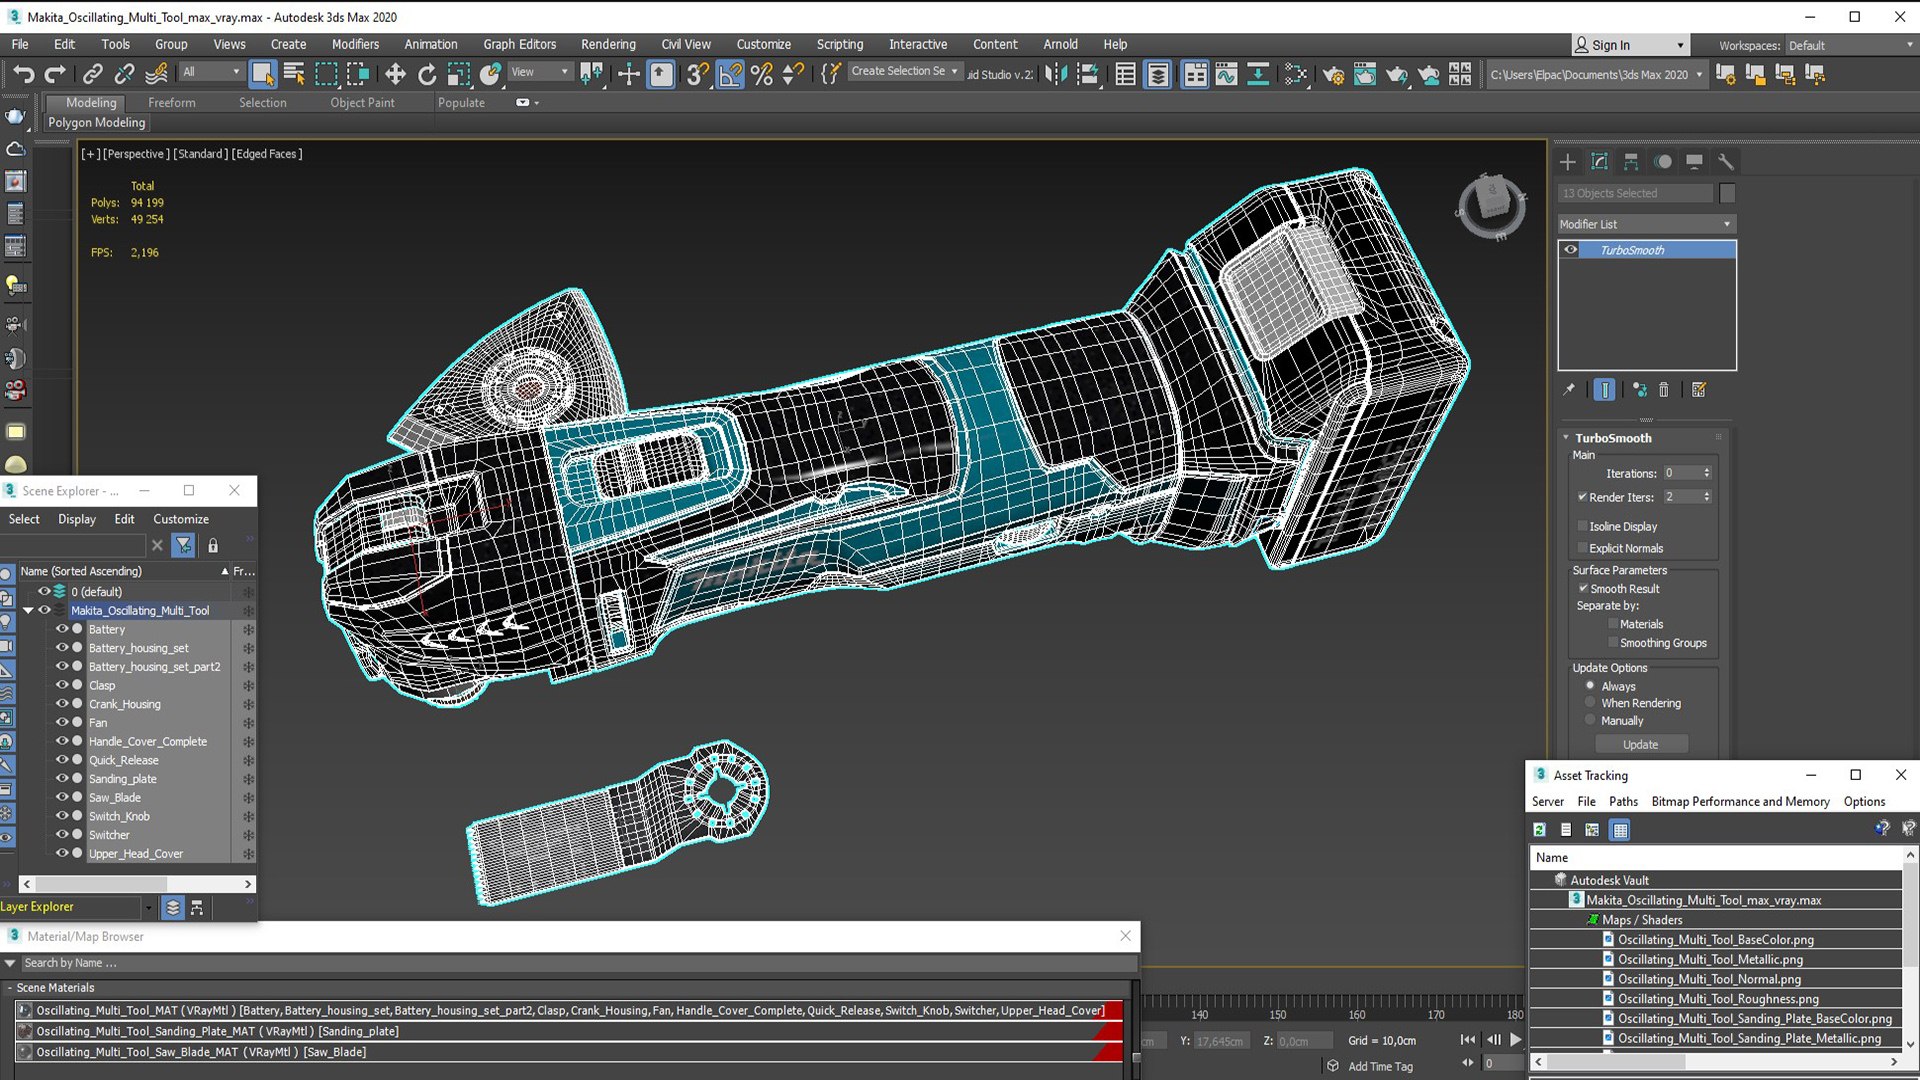The height and width of the screenshot is (1080, 1920).
Task: Open the Modifier List dropdown
Action: tap(1647, 224)
